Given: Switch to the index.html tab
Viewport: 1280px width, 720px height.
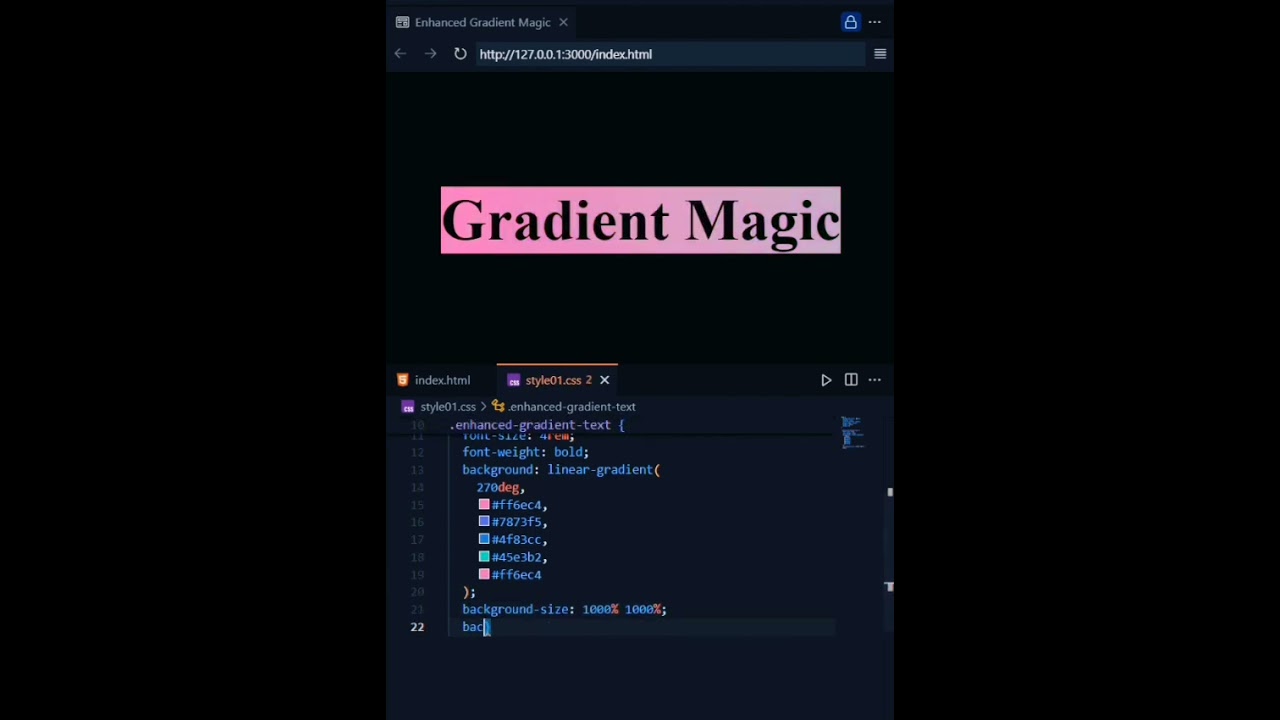Looking at the screenshot, I should point(441,380).
